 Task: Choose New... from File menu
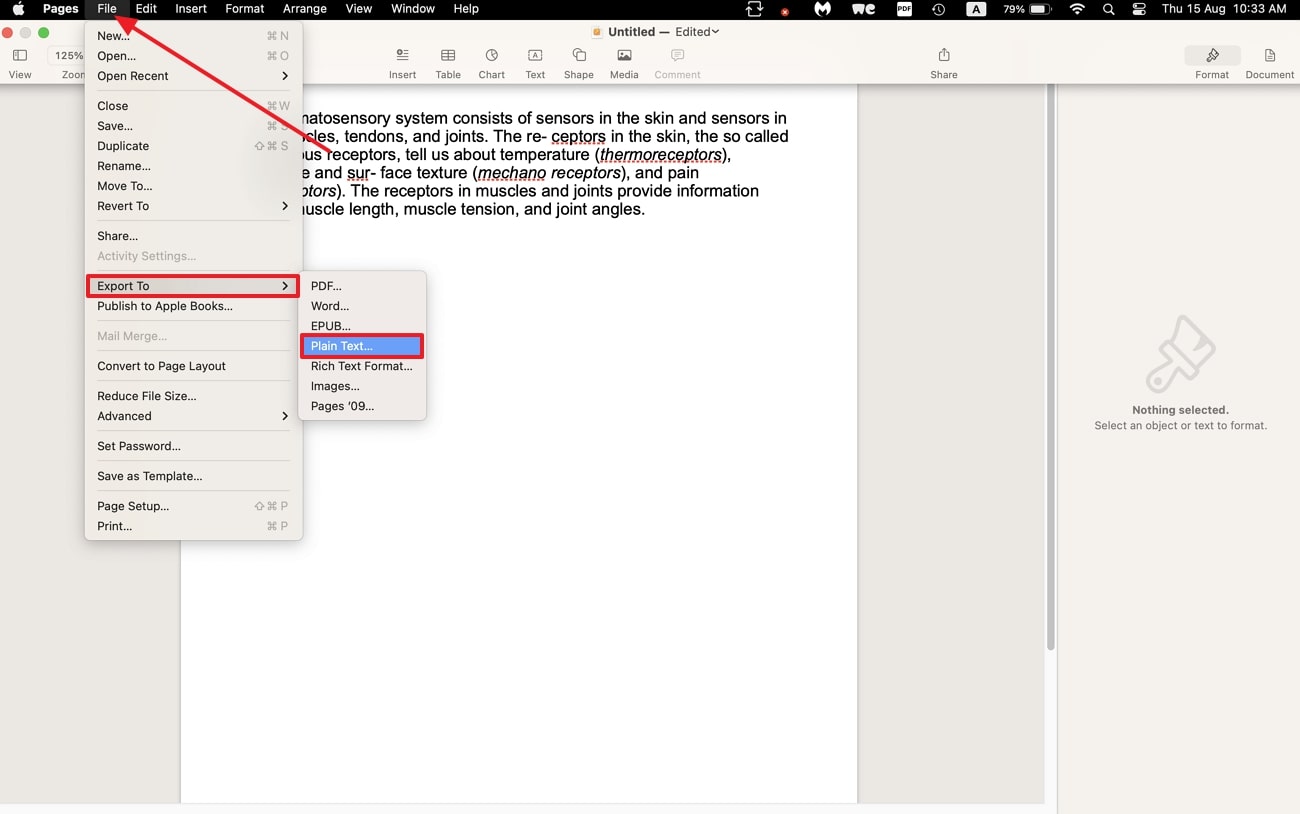[x=193, y=36]
